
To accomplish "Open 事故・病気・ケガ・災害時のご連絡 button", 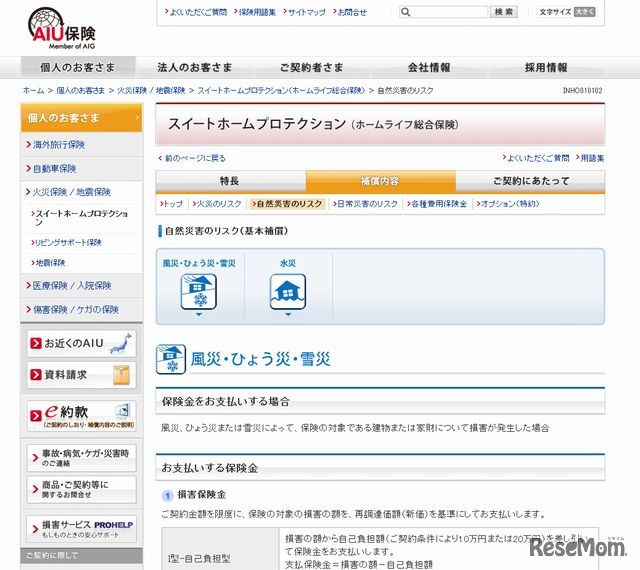I will point(81,458).
